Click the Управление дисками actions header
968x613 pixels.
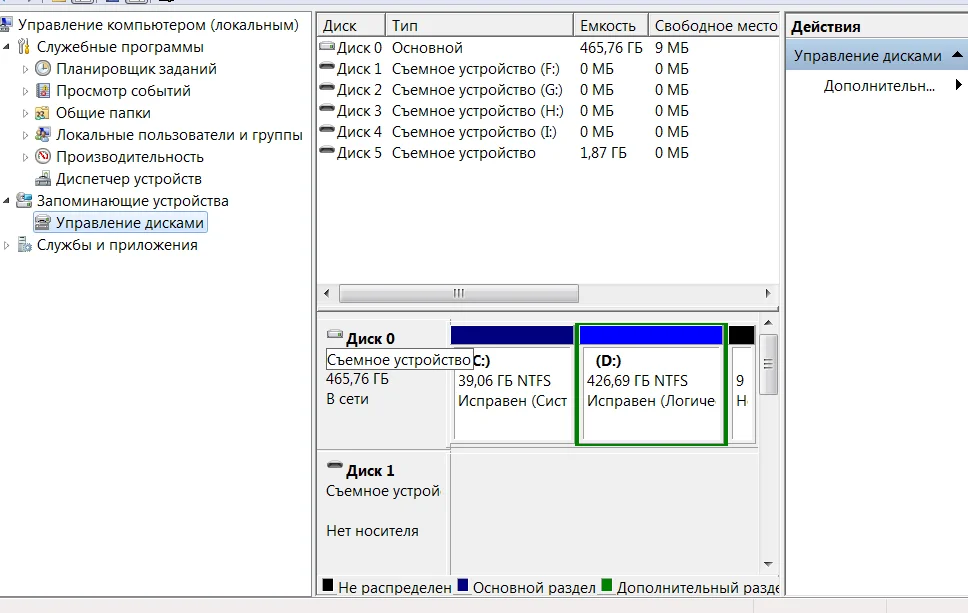877,56
